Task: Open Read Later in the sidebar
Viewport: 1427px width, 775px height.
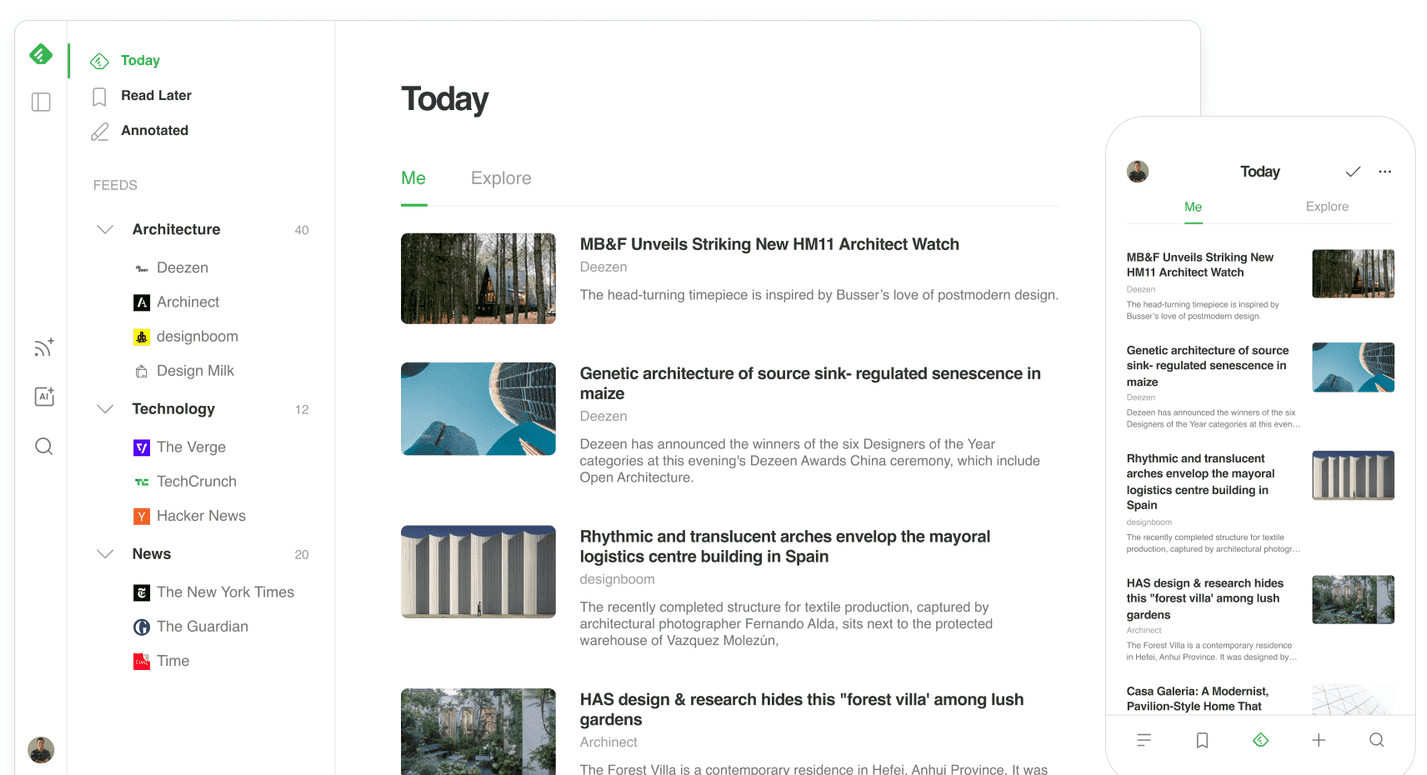Action: pos(156,95)
